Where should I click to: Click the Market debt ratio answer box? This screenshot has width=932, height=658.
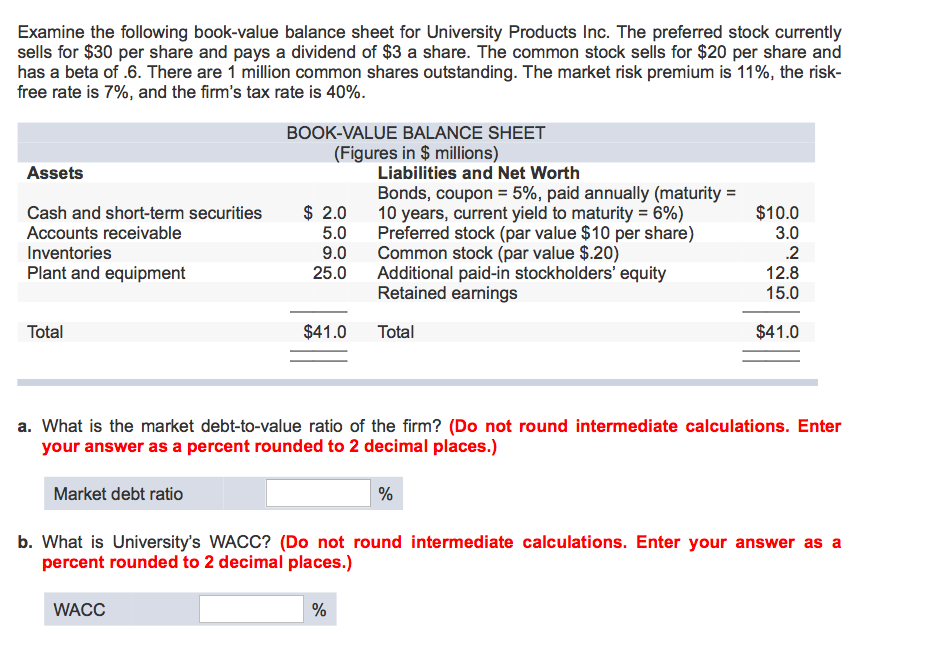coord(318,493)
